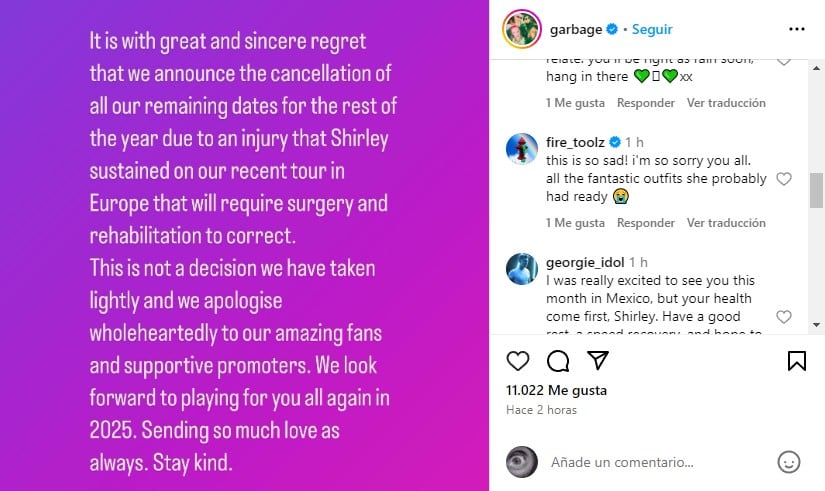Like the post with the heart icon
Viewport: 825px width, 491px height.
[517, 361]
